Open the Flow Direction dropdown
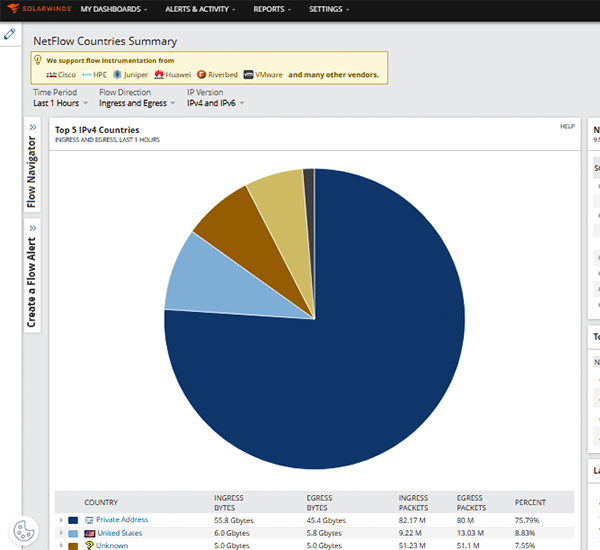This screenshot has height=550, width=600. point(137,103)
